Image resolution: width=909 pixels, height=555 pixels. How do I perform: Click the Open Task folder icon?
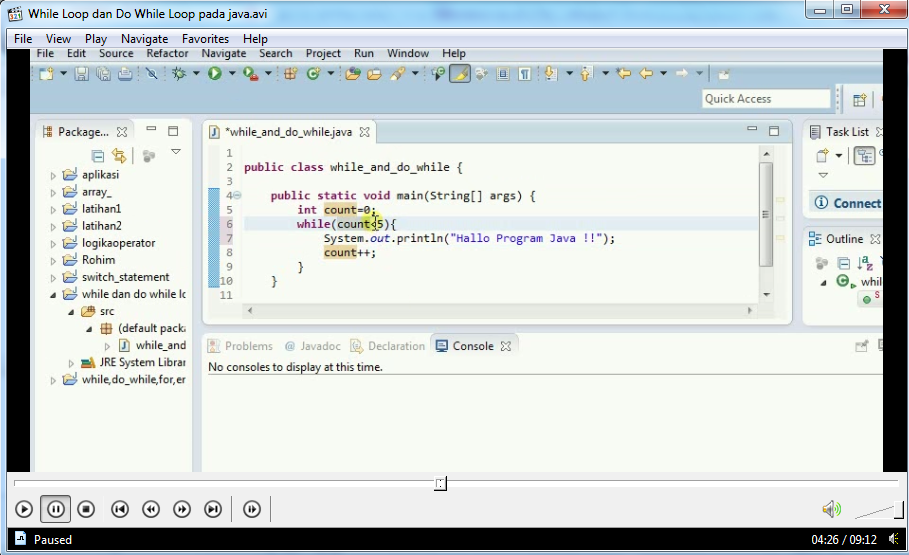coord(374,74)
